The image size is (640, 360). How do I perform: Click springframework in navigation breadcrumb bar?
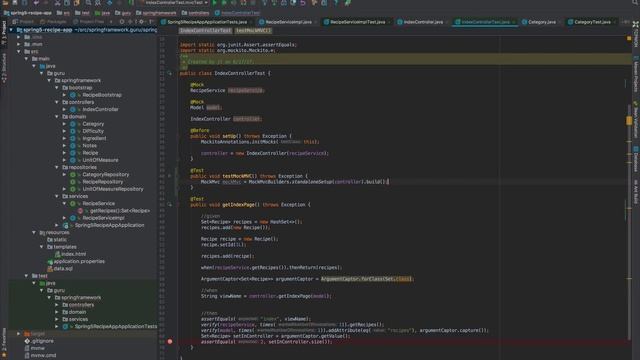[156, 13]
